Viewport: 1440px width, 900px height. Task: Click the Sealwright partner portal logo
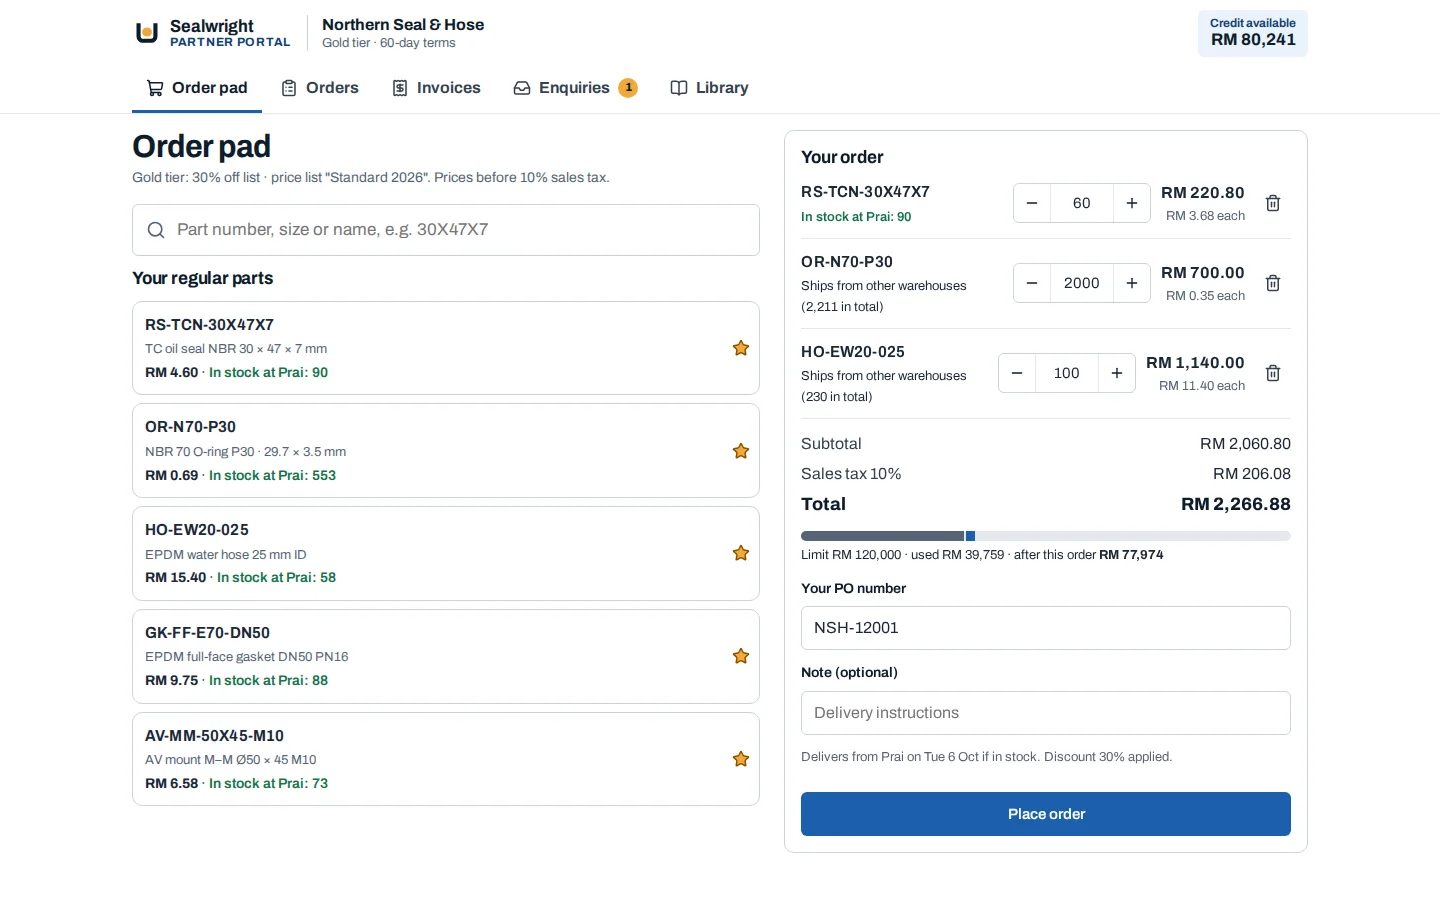tap(213, 33)
